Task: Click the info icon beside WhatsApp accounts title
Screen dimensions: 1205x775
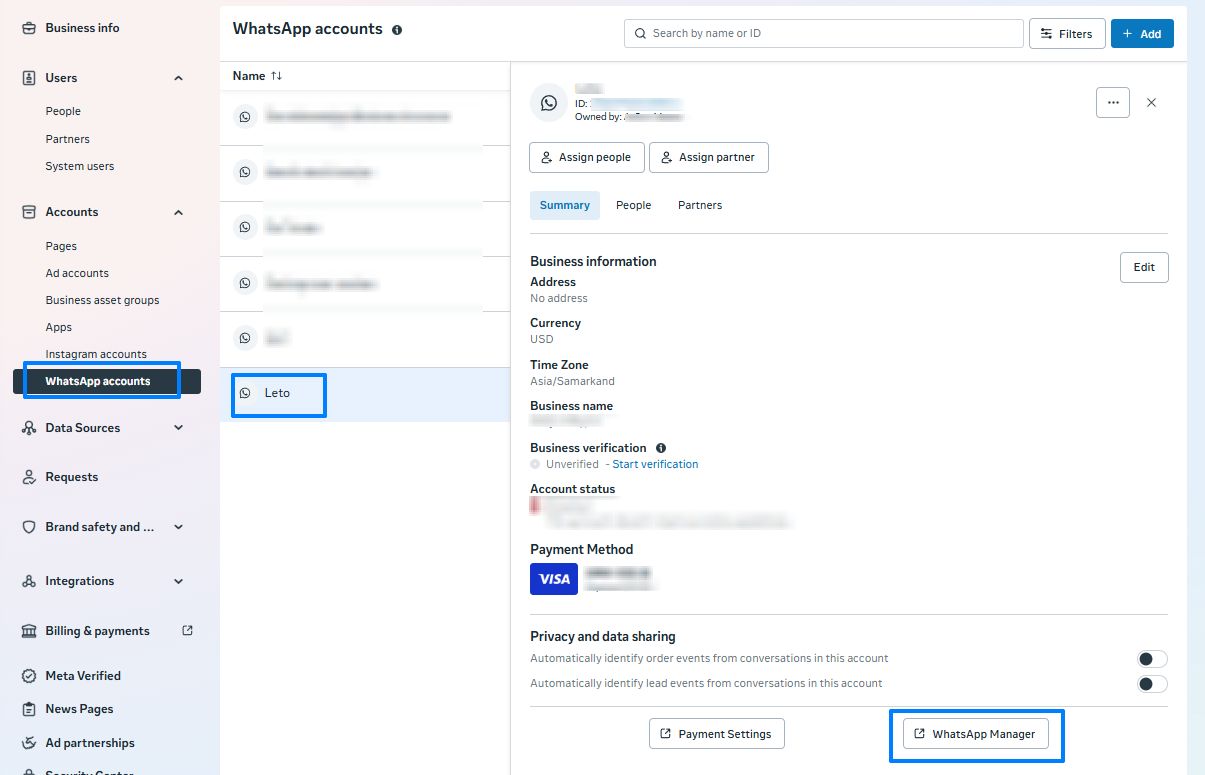Action: pos(397,30)
